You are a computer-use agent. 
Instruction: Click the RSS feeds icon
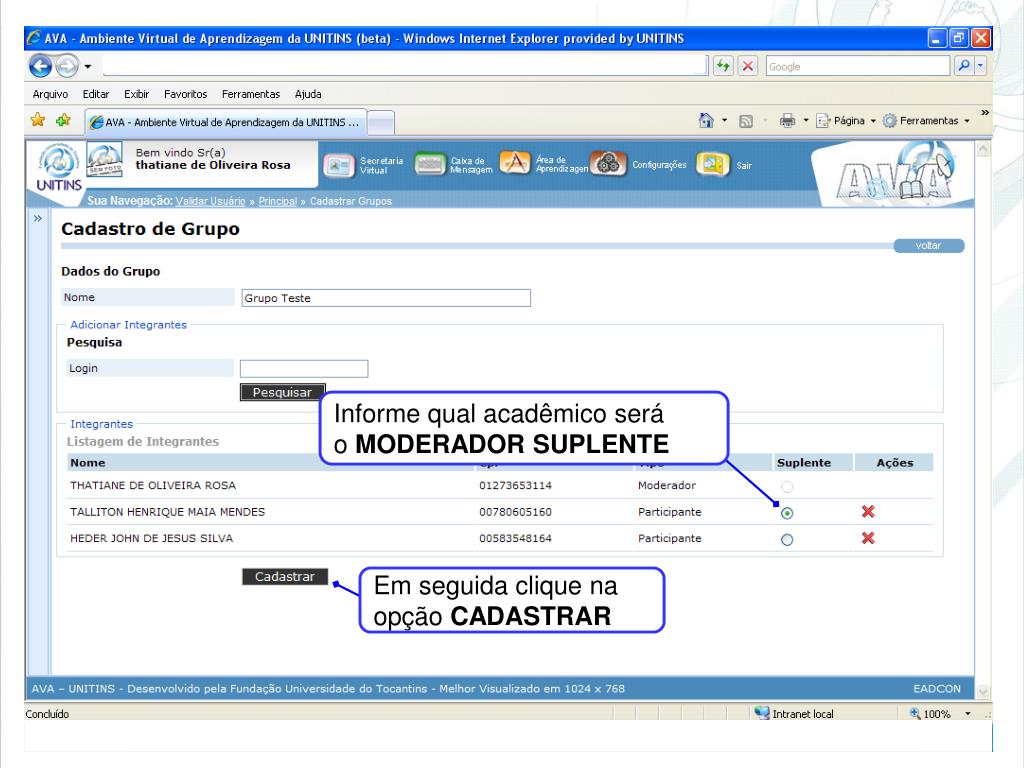(x=746, y=121)
